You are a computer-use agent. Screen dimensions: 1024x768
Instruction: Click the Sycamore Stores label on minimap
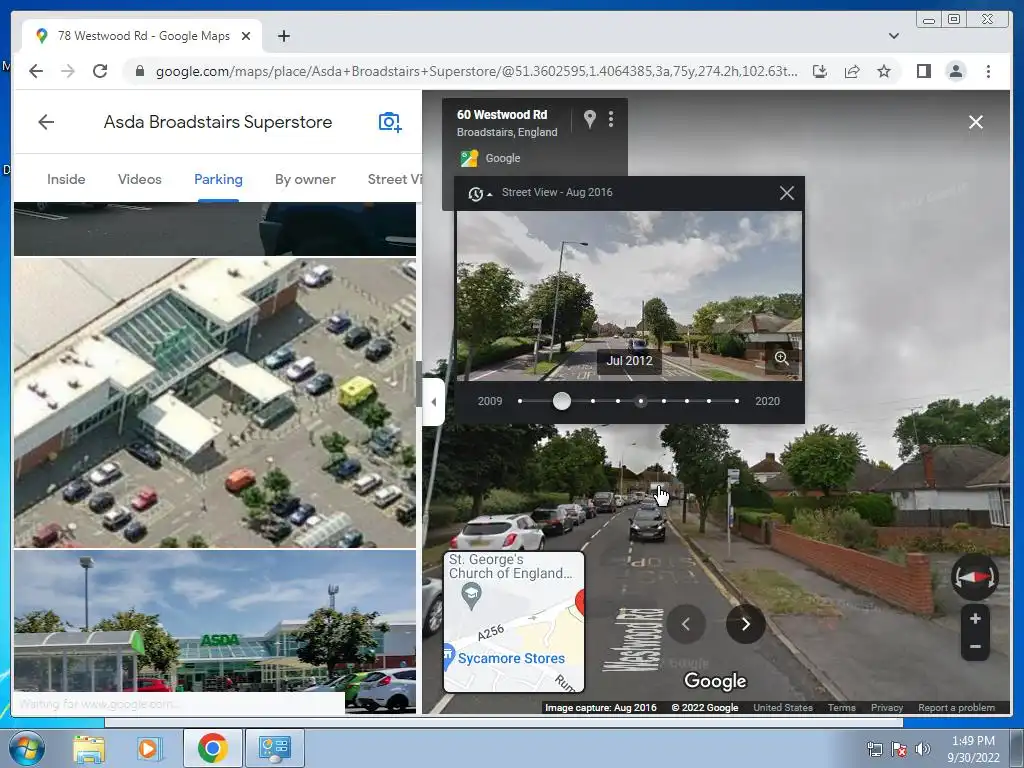511,658
